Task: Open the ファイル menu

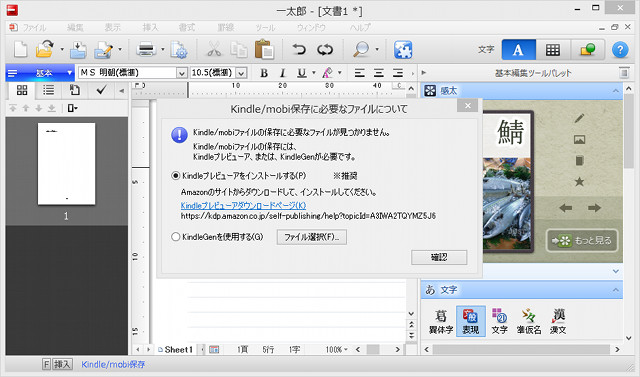Action: pos(34,27)
